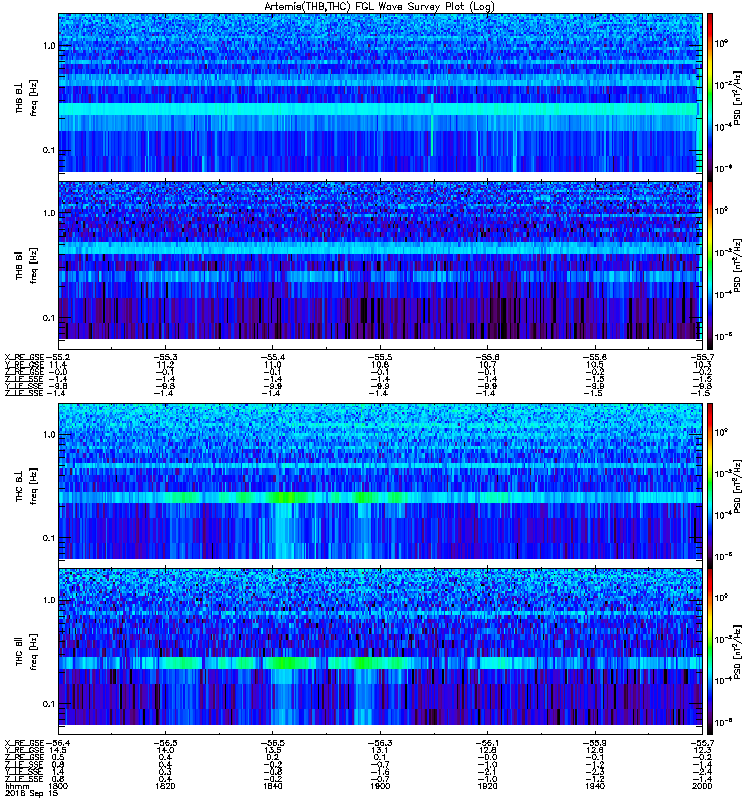Click the '0.1' frequency tick on THB B⊥ panel
This screenshot has height=800, width=750.
coord(49,151)
